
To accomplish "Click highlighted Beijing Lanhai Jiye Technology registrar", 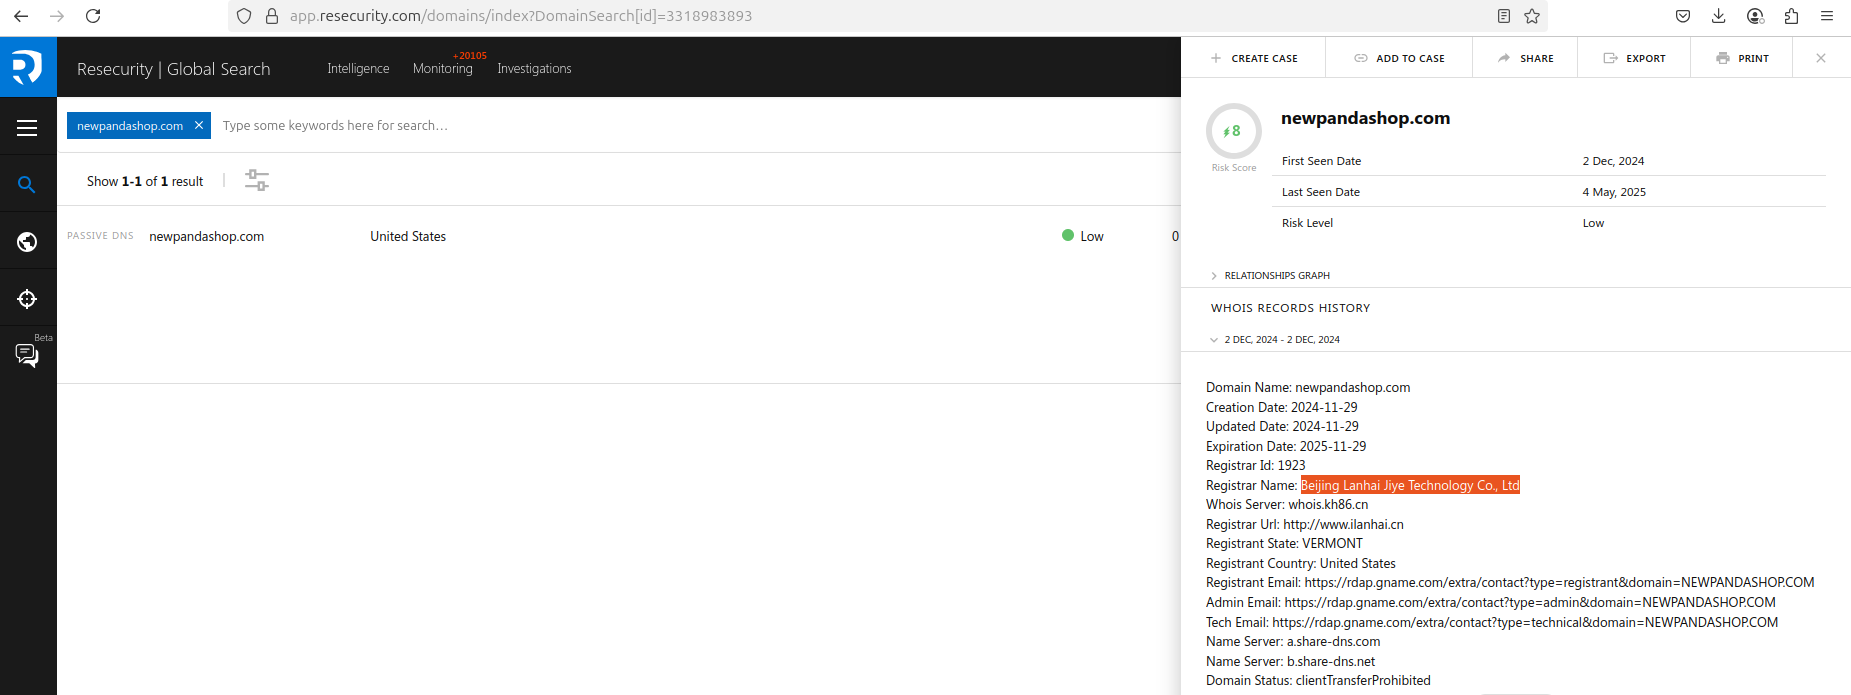I will pyautogui.click(x=1410, y=485).
